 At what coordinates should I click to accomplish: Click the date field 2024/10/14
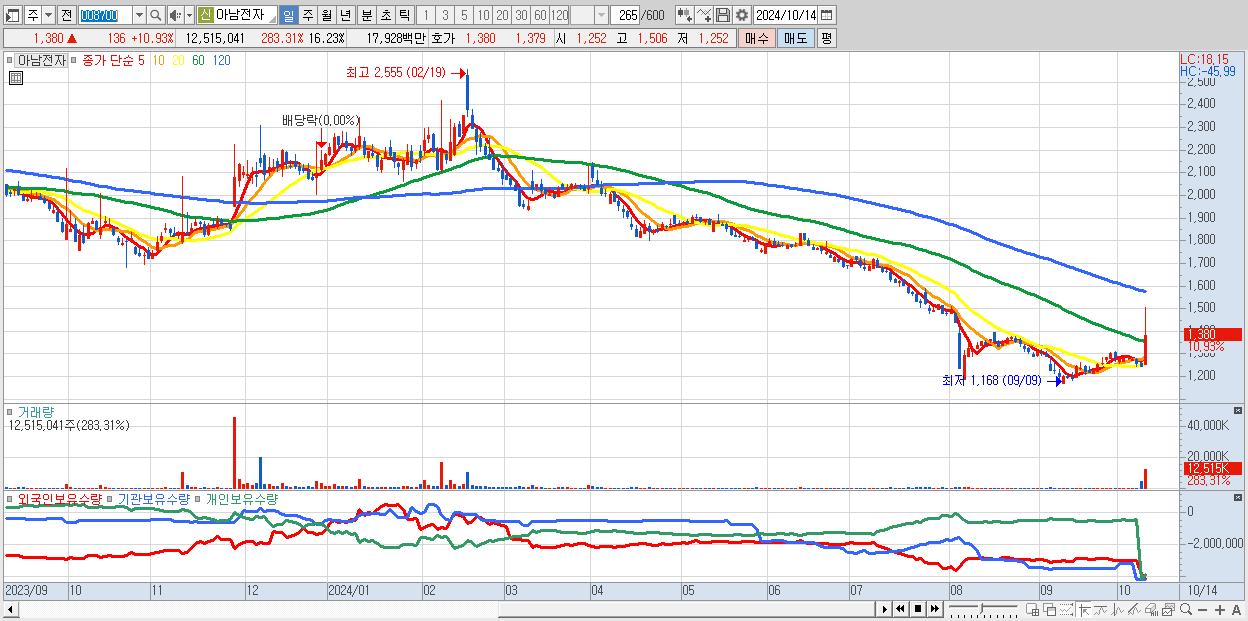tap(786, 15)
